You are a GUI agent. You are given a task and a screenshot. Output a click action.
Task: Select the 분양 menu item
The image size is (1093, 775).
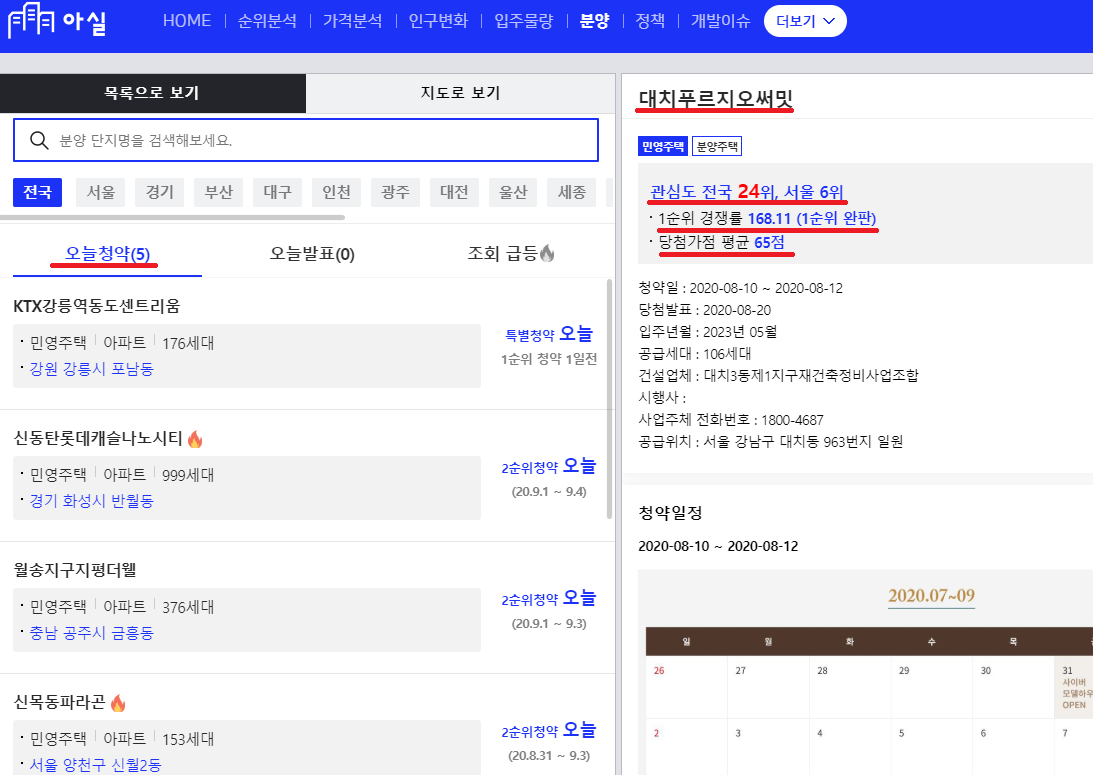coord(595,21)
